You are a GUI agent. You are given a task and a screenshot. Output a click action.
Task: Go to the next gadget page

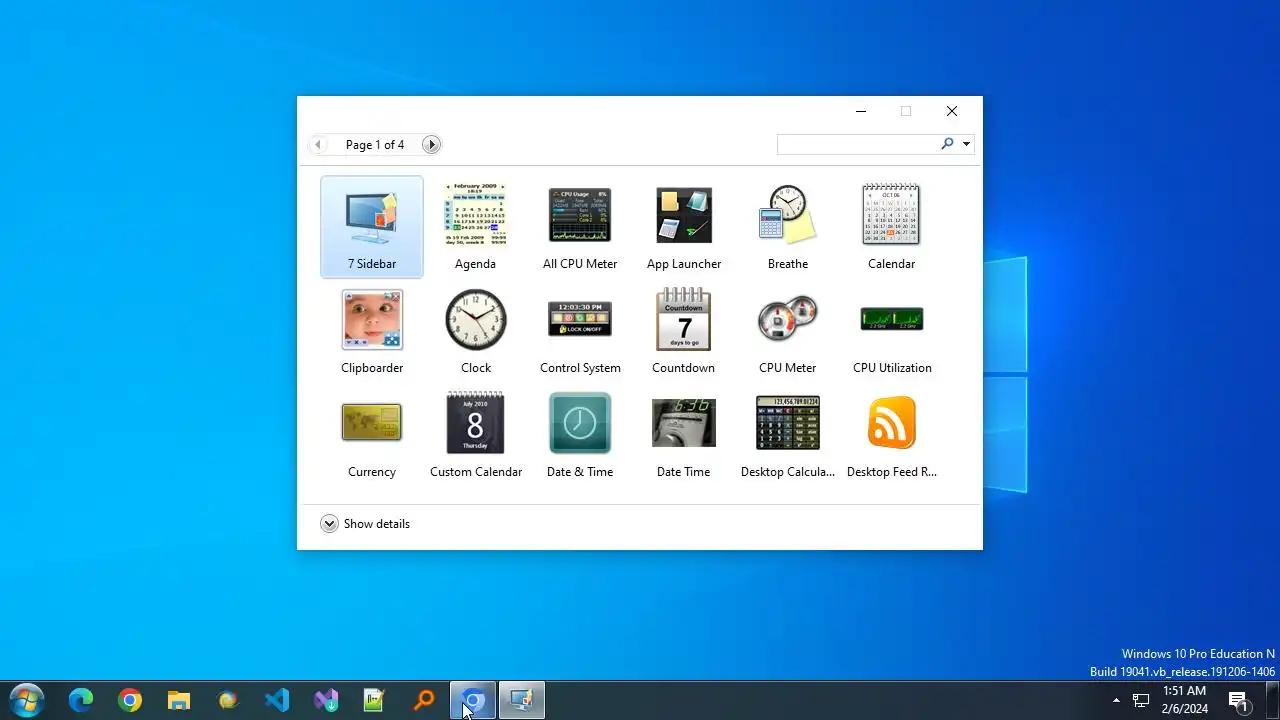coord(431,145)
